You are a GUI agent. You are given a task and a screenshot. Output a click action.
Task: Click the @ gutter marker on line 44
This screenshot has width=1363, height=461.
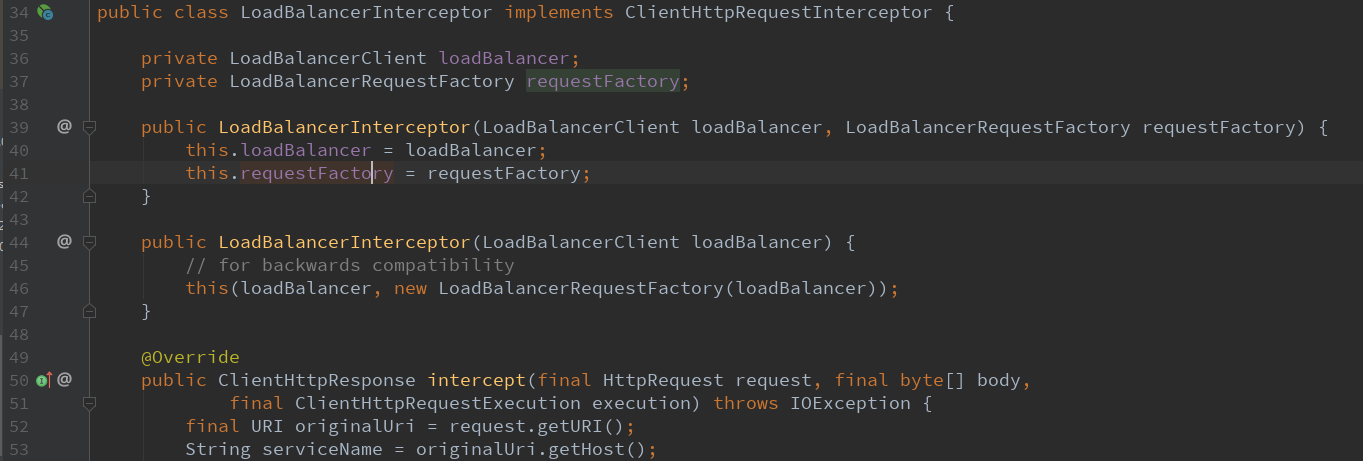point(64,241)
